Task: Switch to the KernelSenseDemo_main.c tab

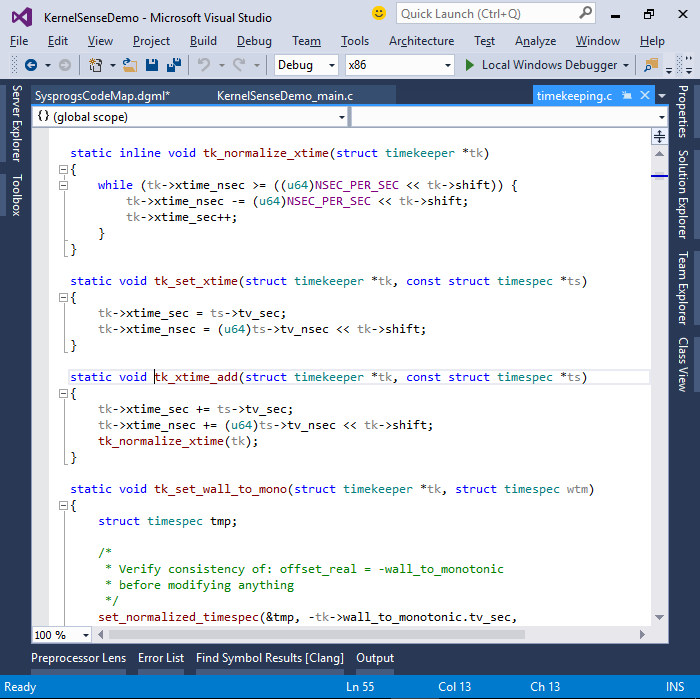Action: click(285, 96)
